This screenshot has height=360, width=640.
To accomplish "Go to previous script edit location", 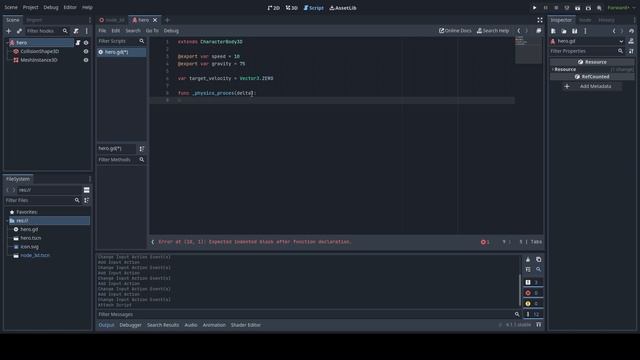I will coord(519,31).
